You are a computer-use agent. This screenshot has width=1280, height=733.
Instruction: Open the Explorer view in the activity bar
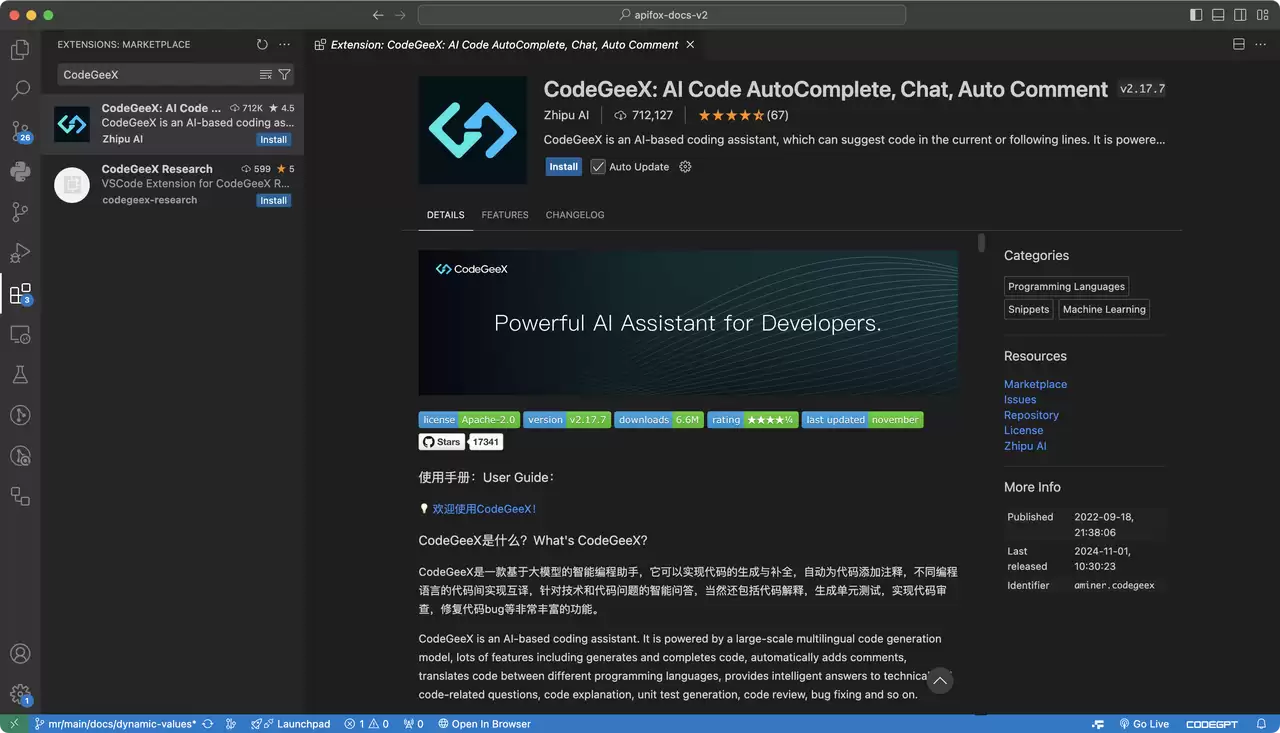click(20, 49)
